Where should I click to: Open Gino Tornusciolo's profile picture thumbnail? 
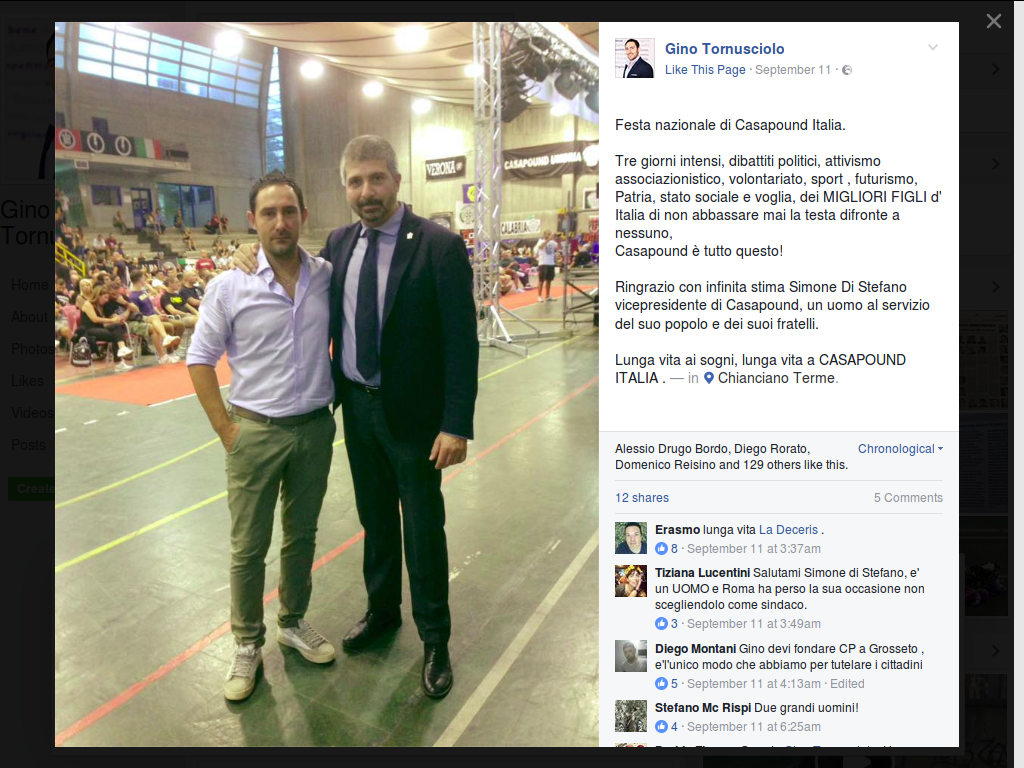(x=634, y=58)
